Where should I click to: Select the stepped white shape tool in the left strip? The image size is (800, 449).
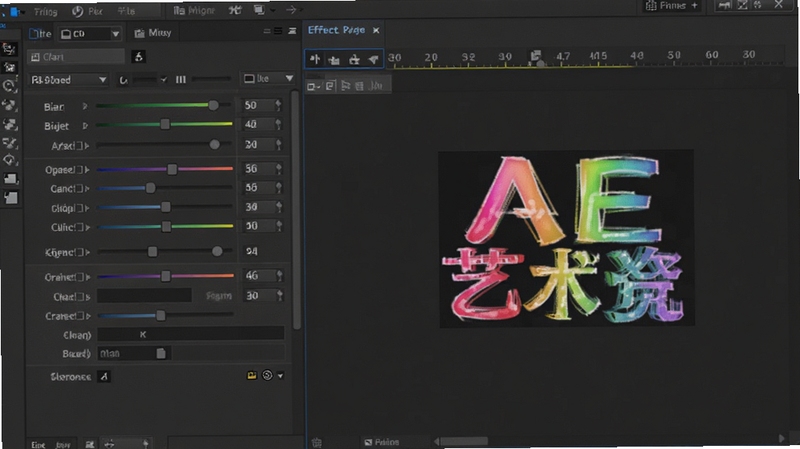[10, 179]
